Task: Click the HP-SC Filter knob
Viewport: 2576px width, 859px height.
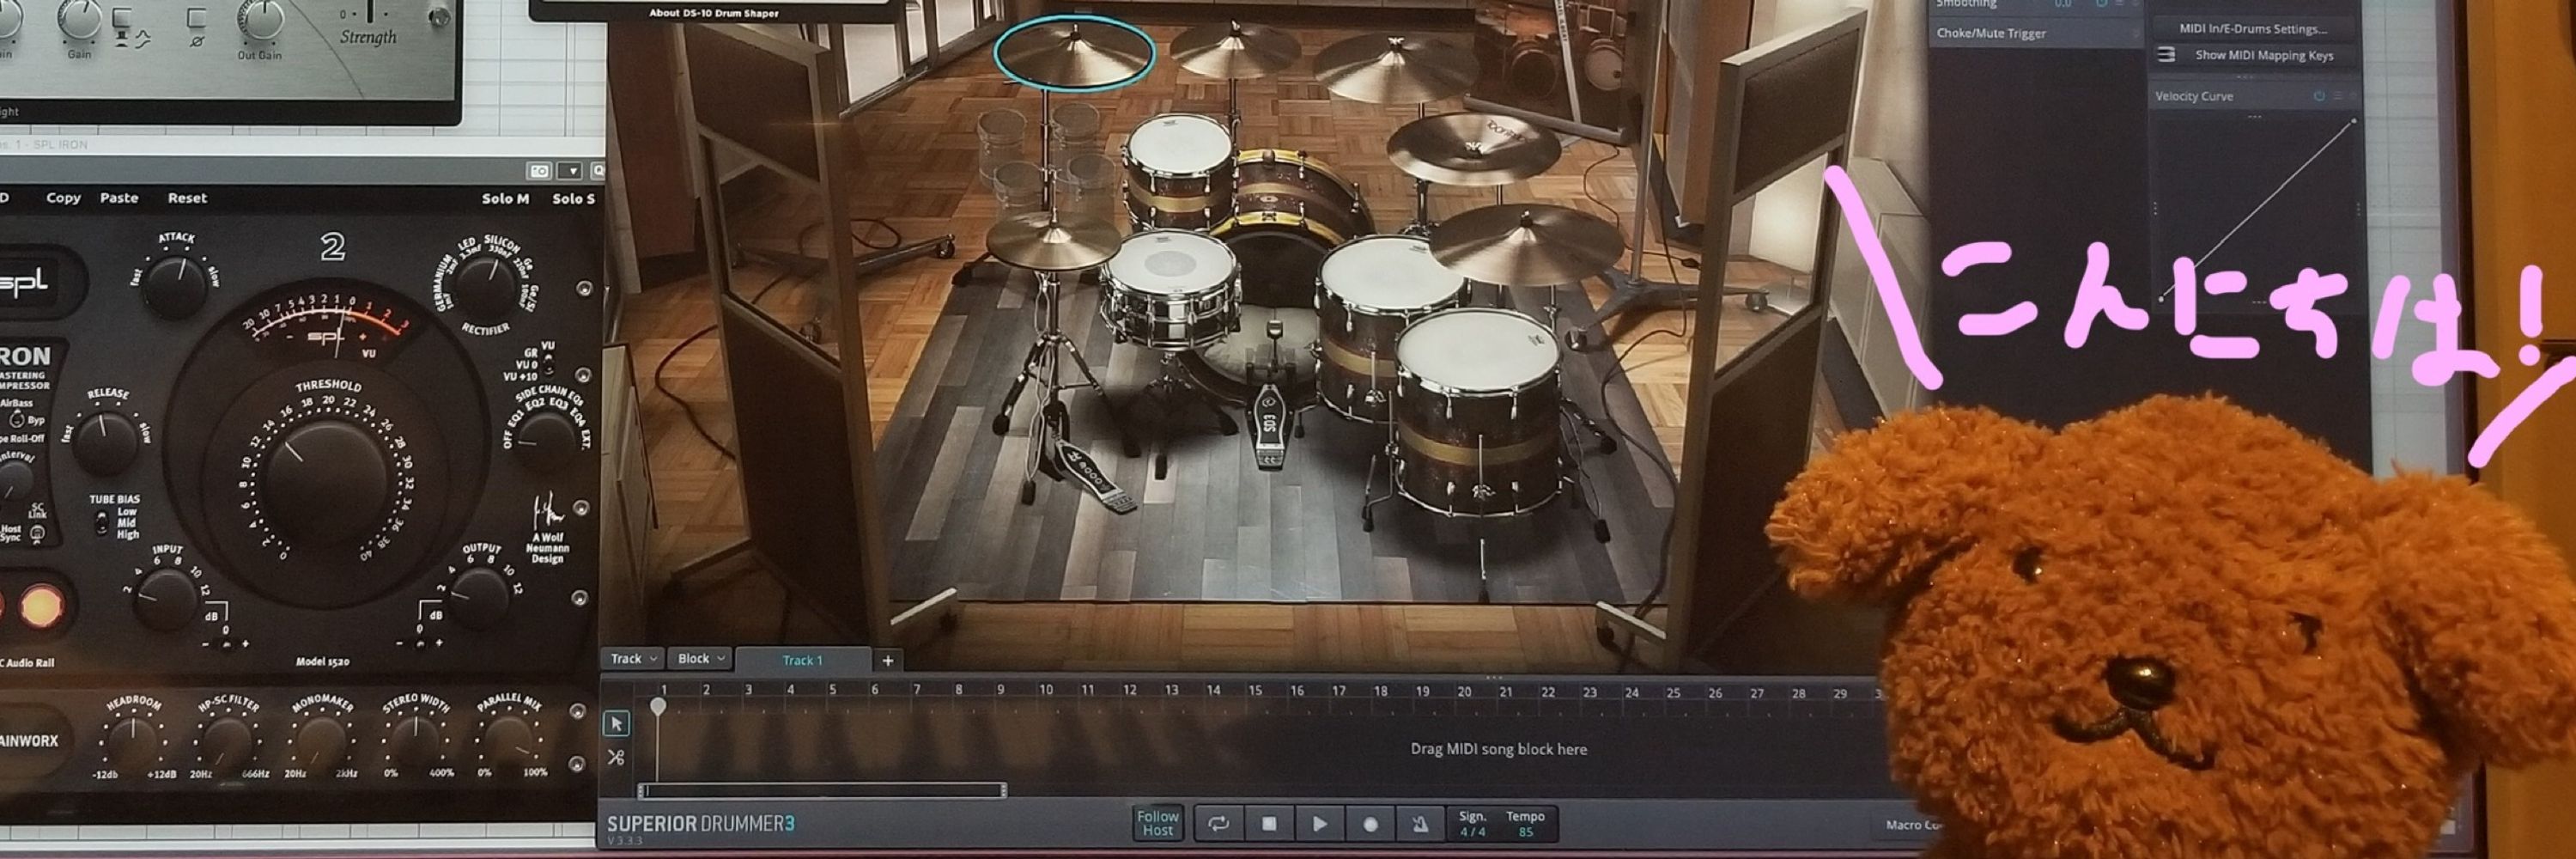Action: pos(227,742)
